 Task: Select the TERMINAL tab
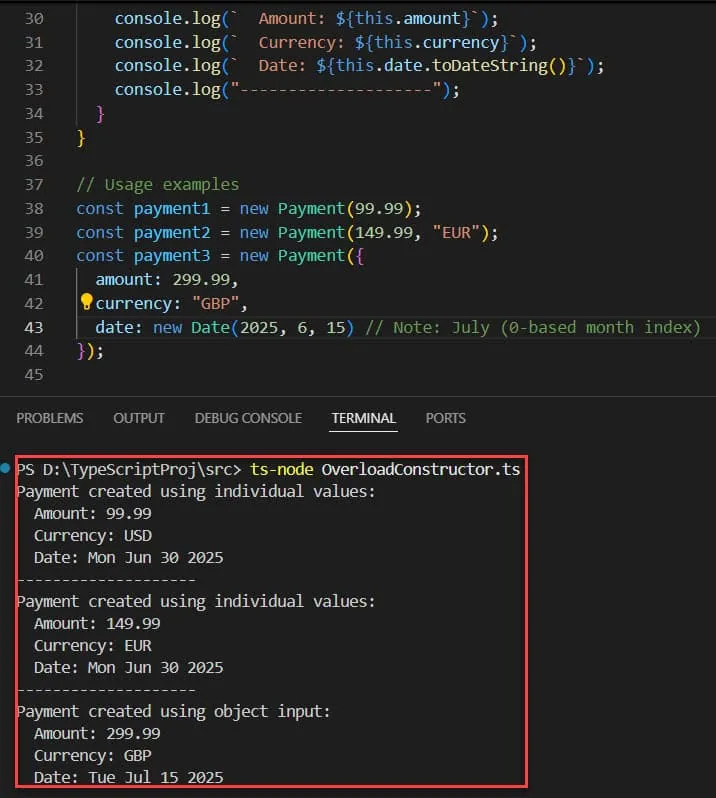pyautogui.click(x=363, y=418)
